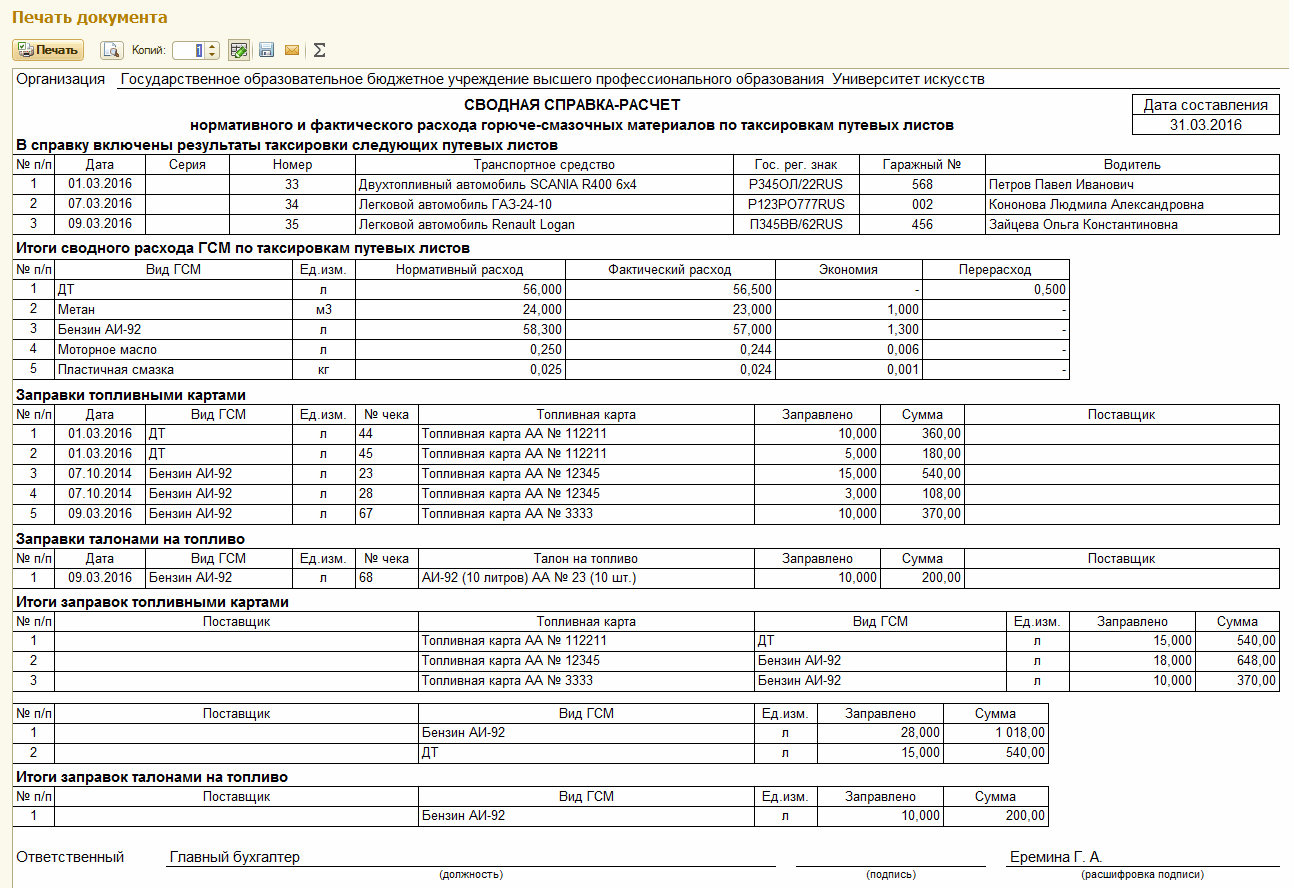
Task: Click the 1 018,00 total sum cell
Action: point(996,733)
